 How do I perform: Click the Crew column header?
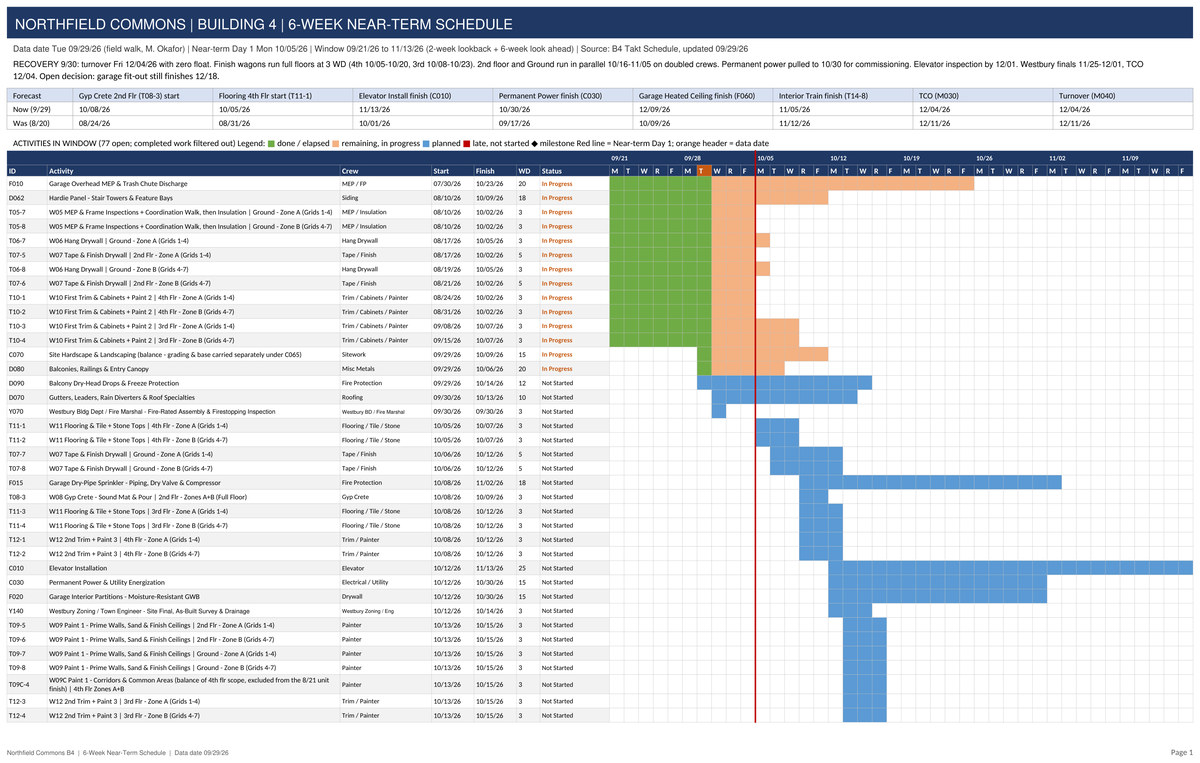click(x=385, y=170)
